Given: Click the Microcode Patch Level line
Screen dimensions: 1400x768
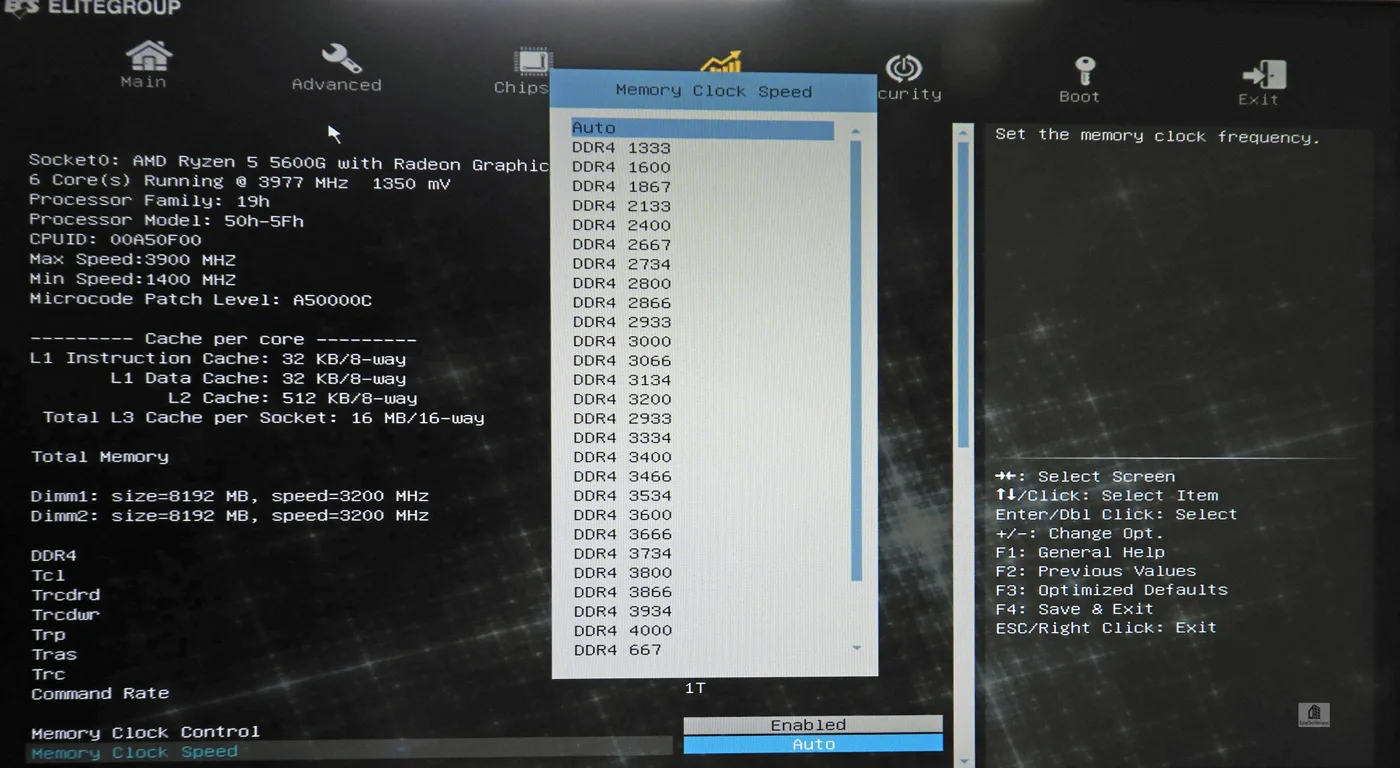Looking at the screenshot, I should point(201,299).
